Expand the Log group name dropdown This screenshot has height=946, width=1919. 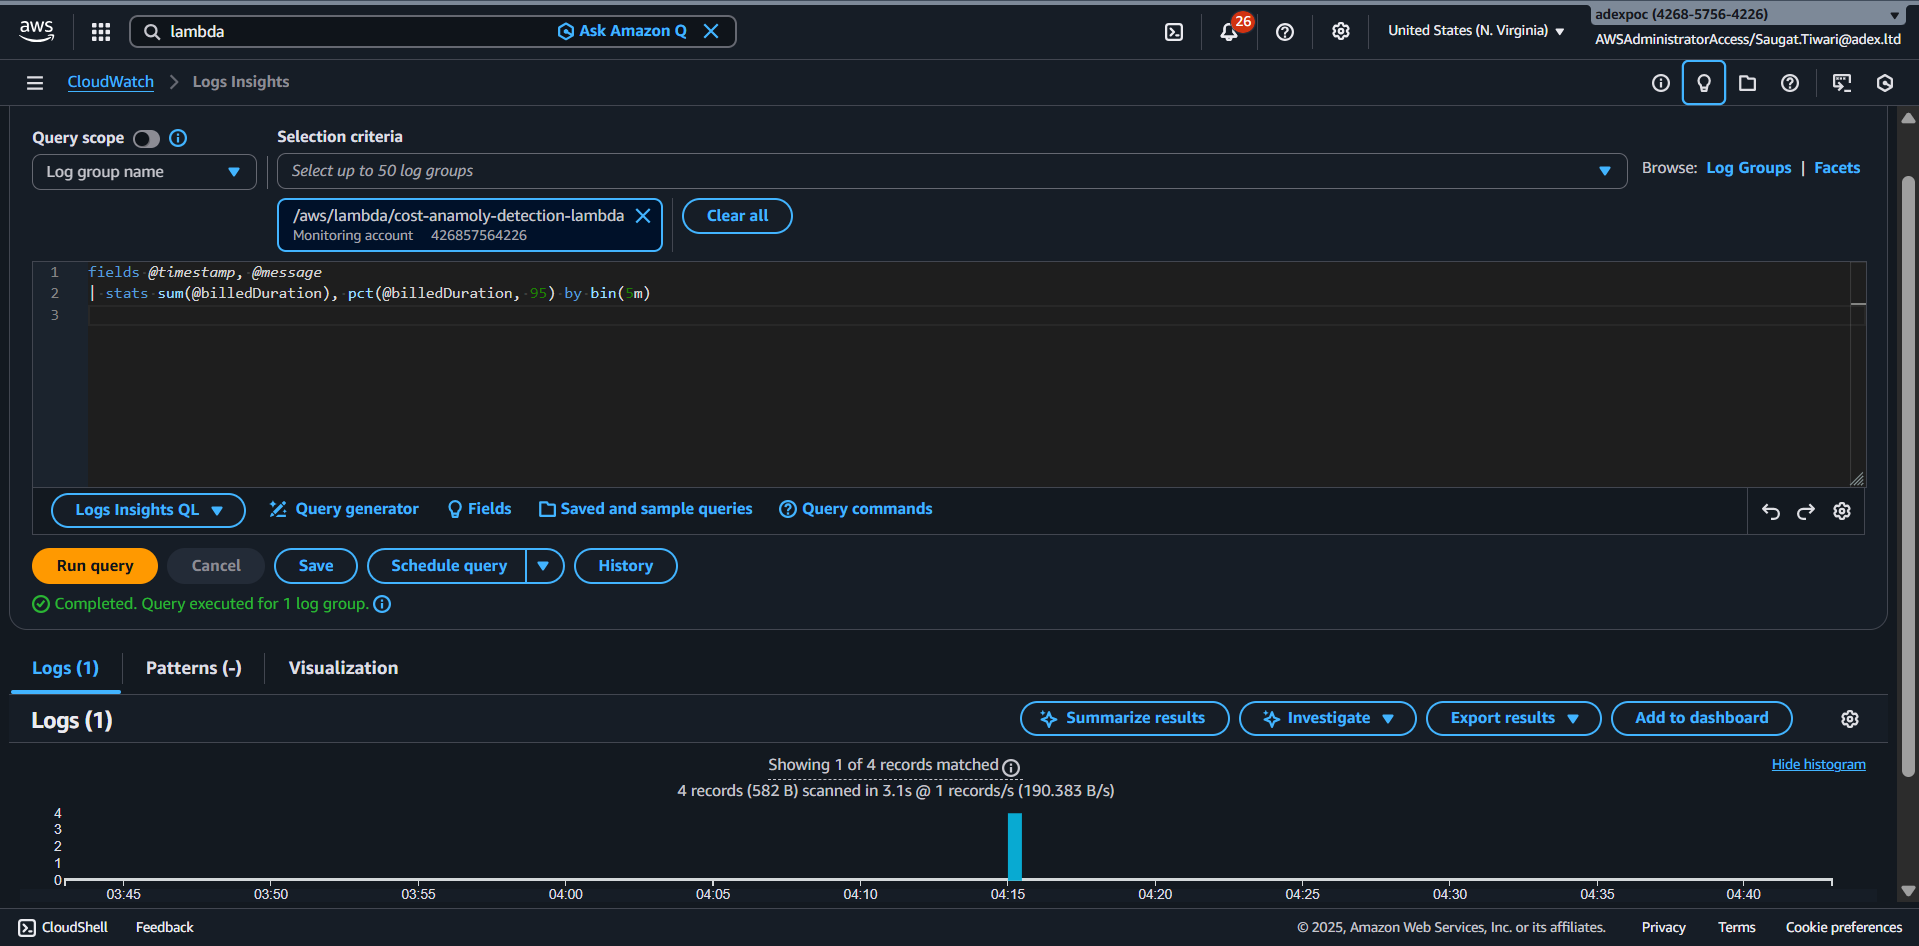[x=143, y=171]
